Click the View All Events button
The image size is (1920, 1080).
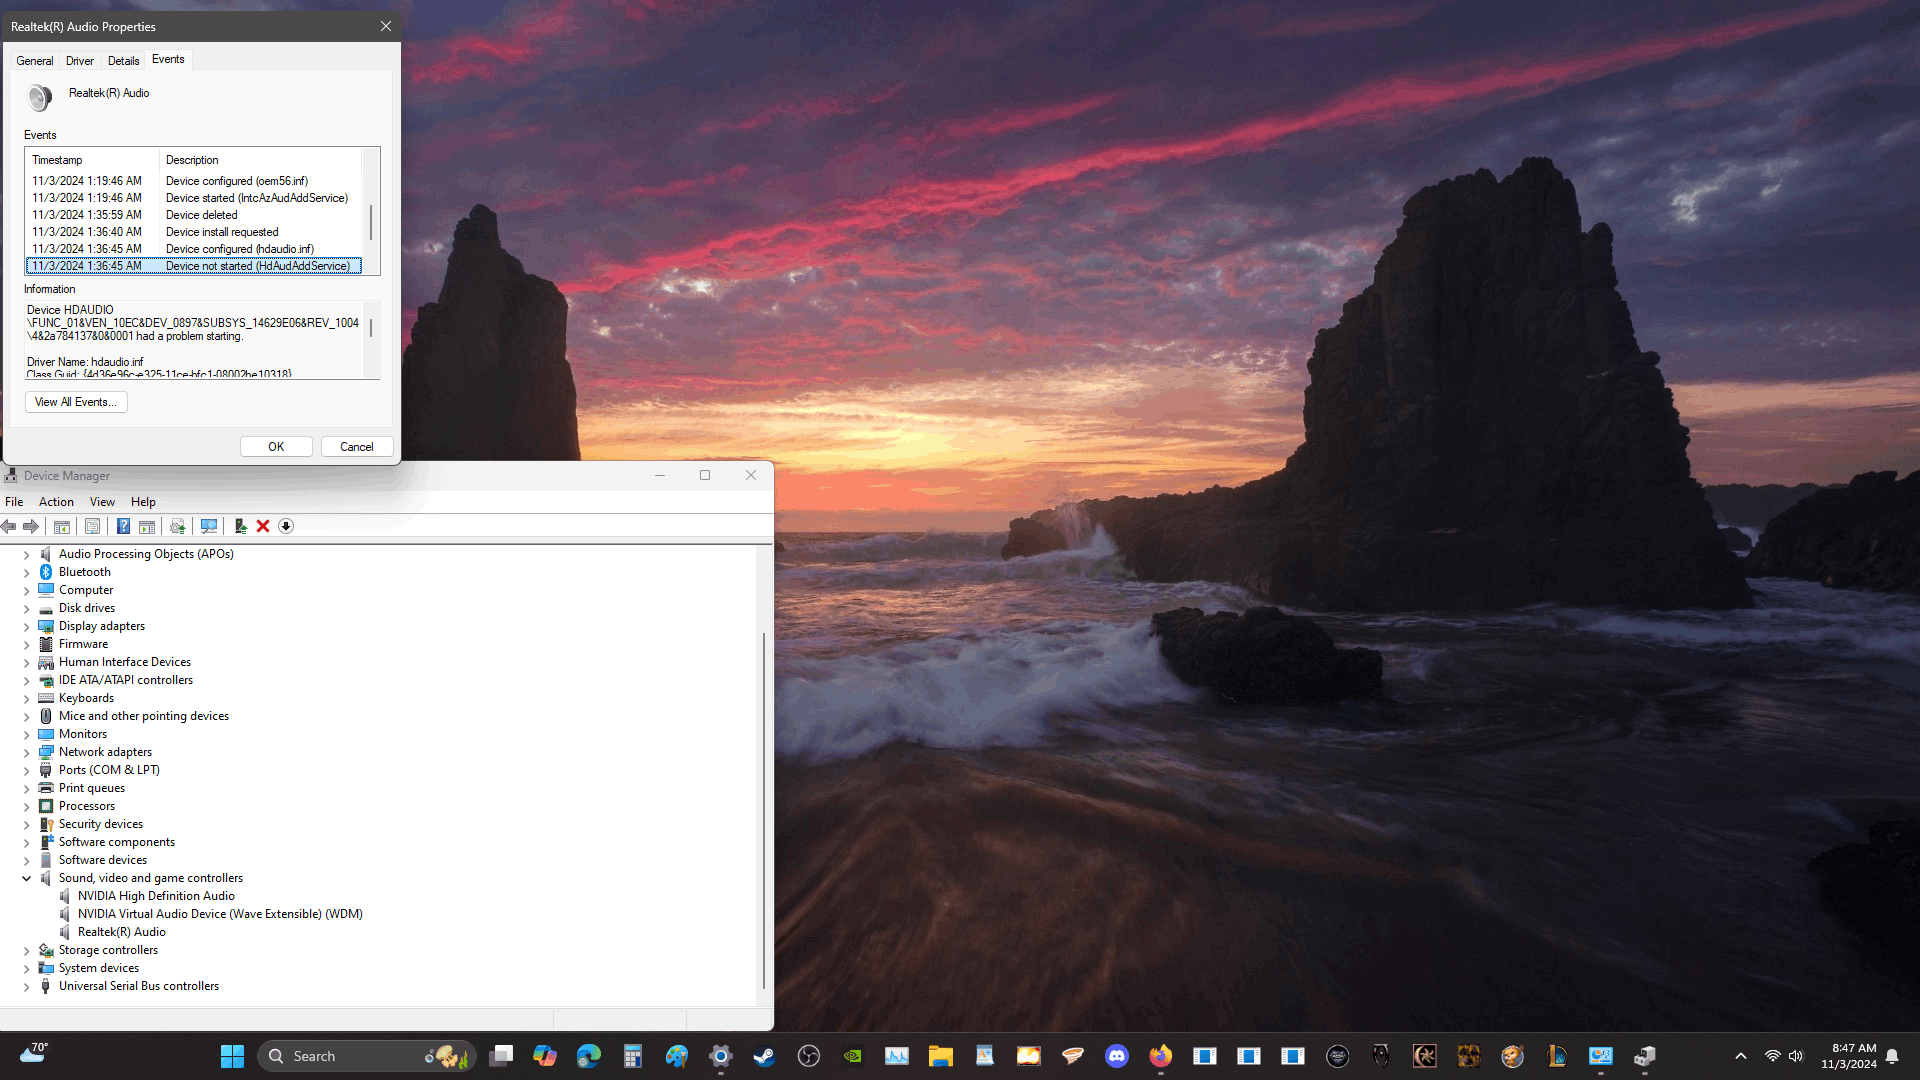pyautogui.click(x=76, y=402)
